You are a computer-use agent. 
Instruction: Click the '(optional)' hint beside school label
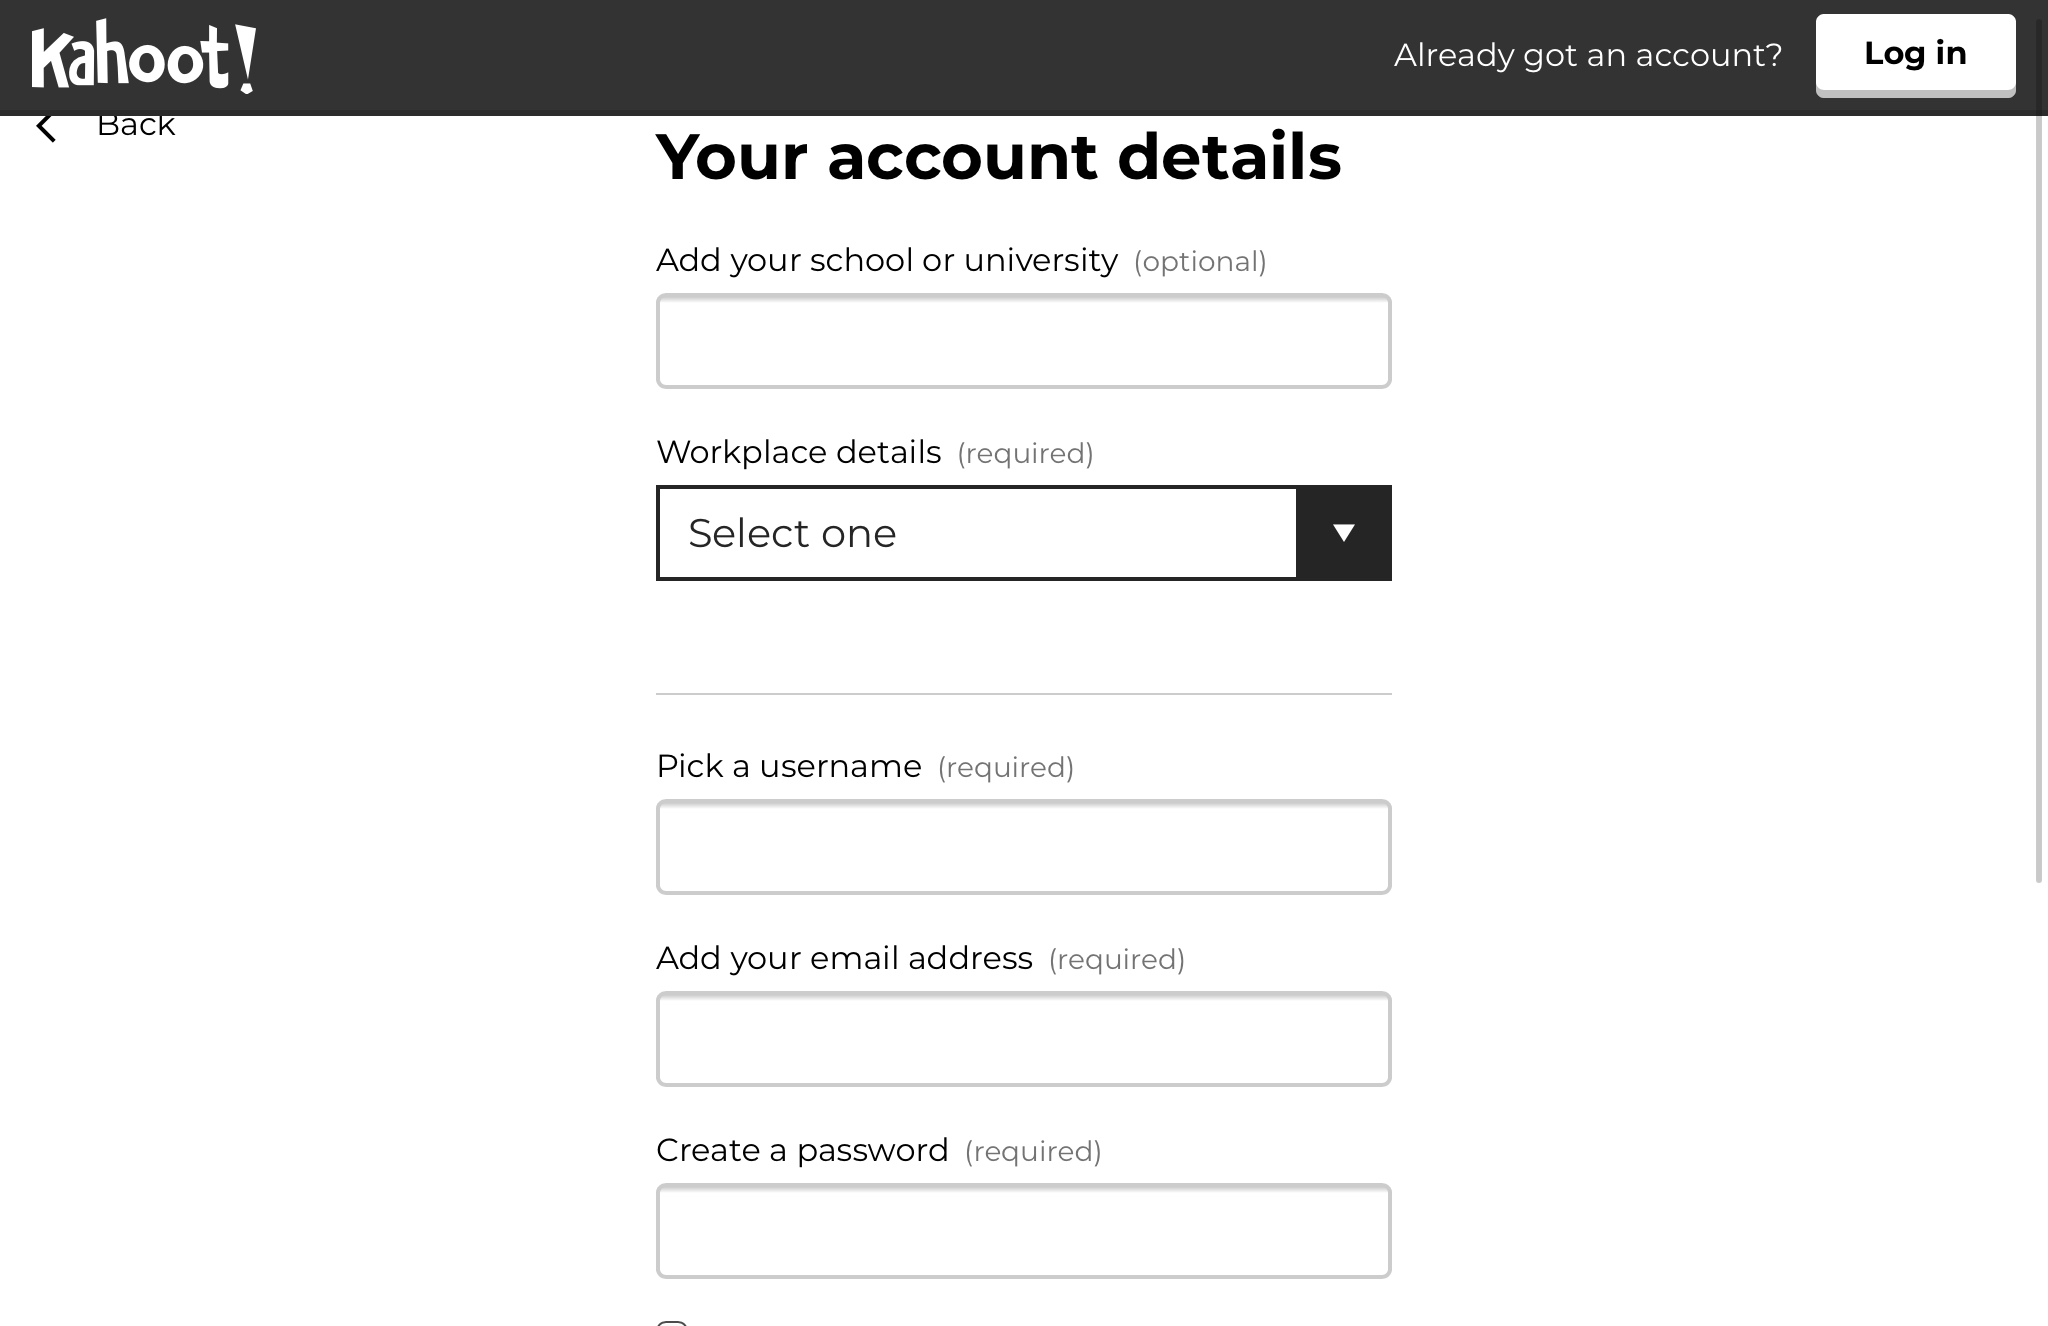point(1200,262)
